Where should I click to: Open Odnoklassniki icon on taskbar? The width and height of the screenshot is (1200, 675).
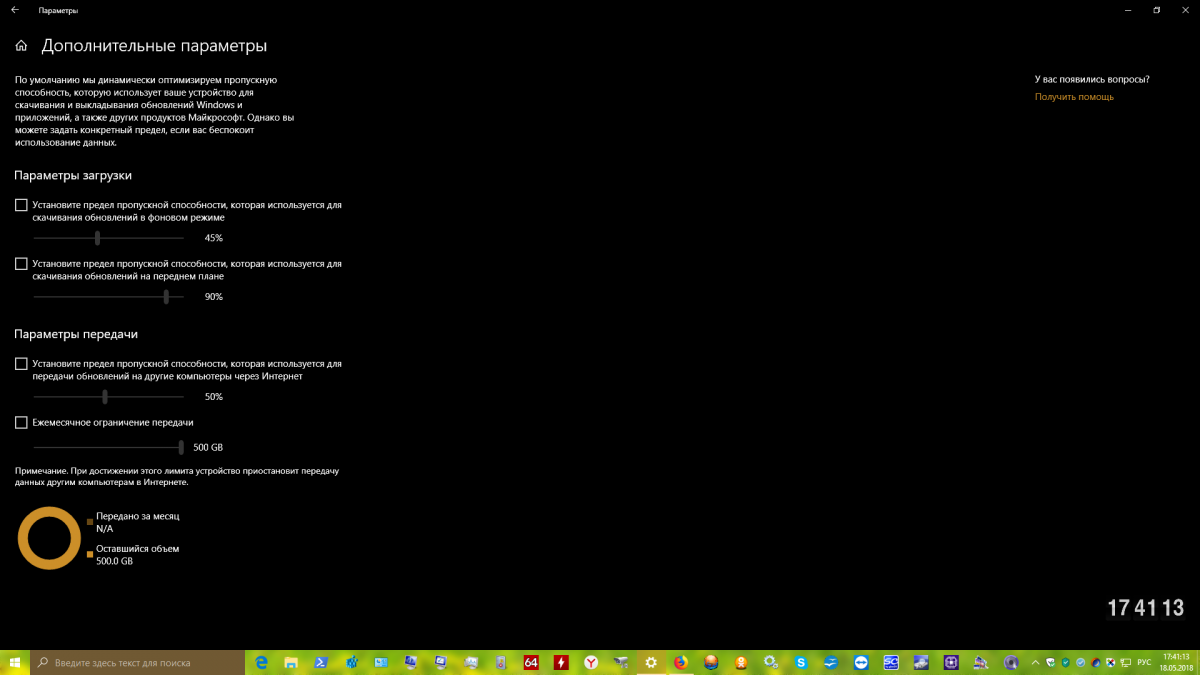(741, 662)
